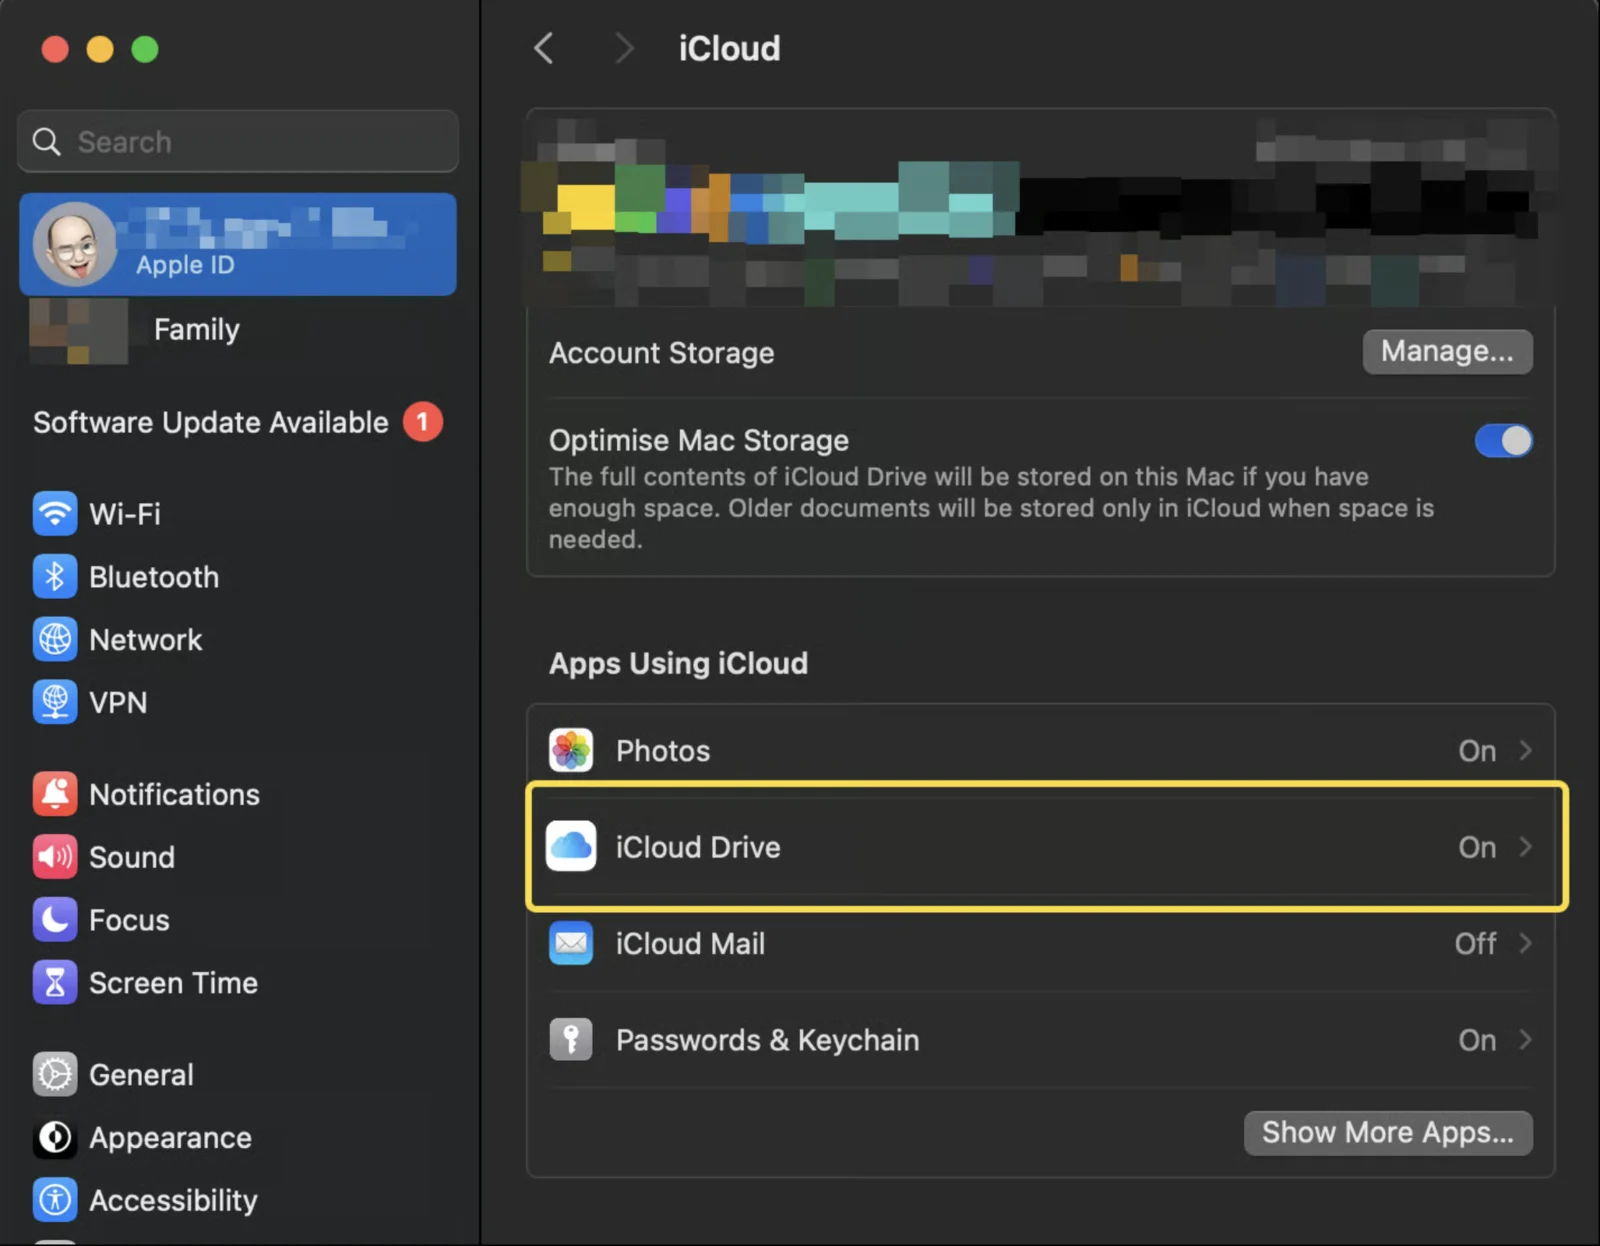Click the Account Storage label

tap(661, 353)
